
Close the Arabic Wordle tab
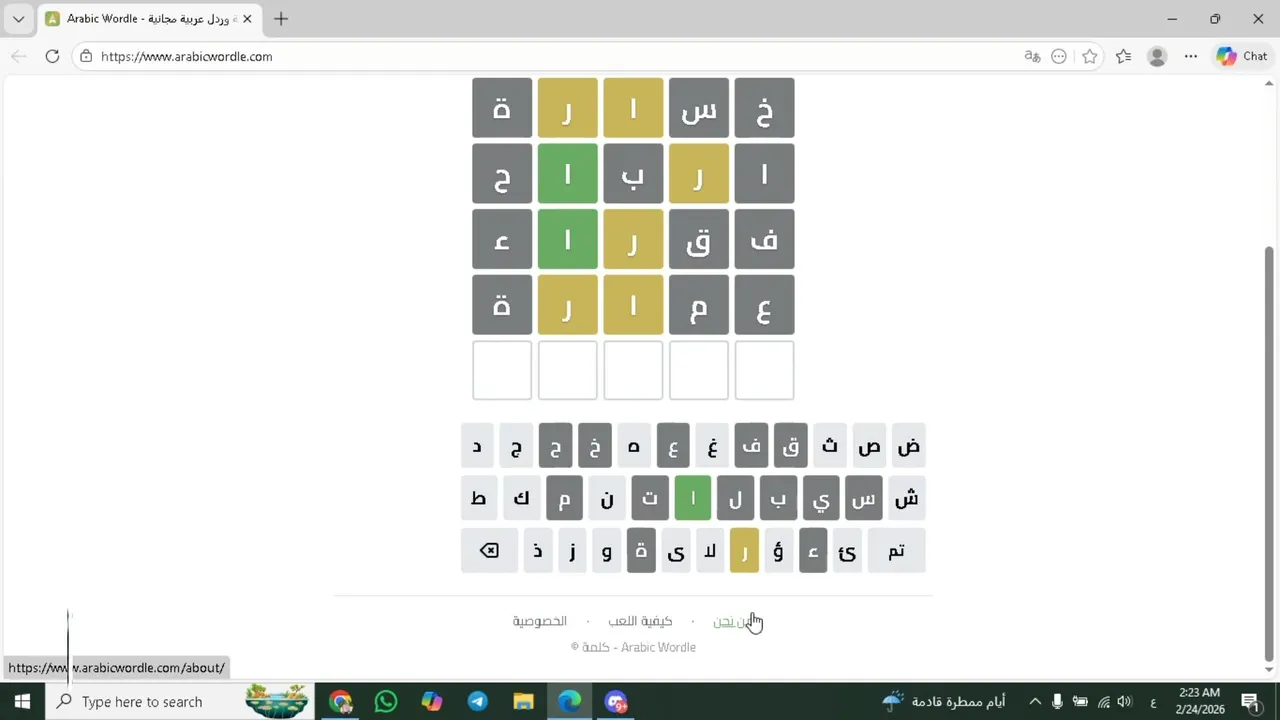[x=247, y=19]
